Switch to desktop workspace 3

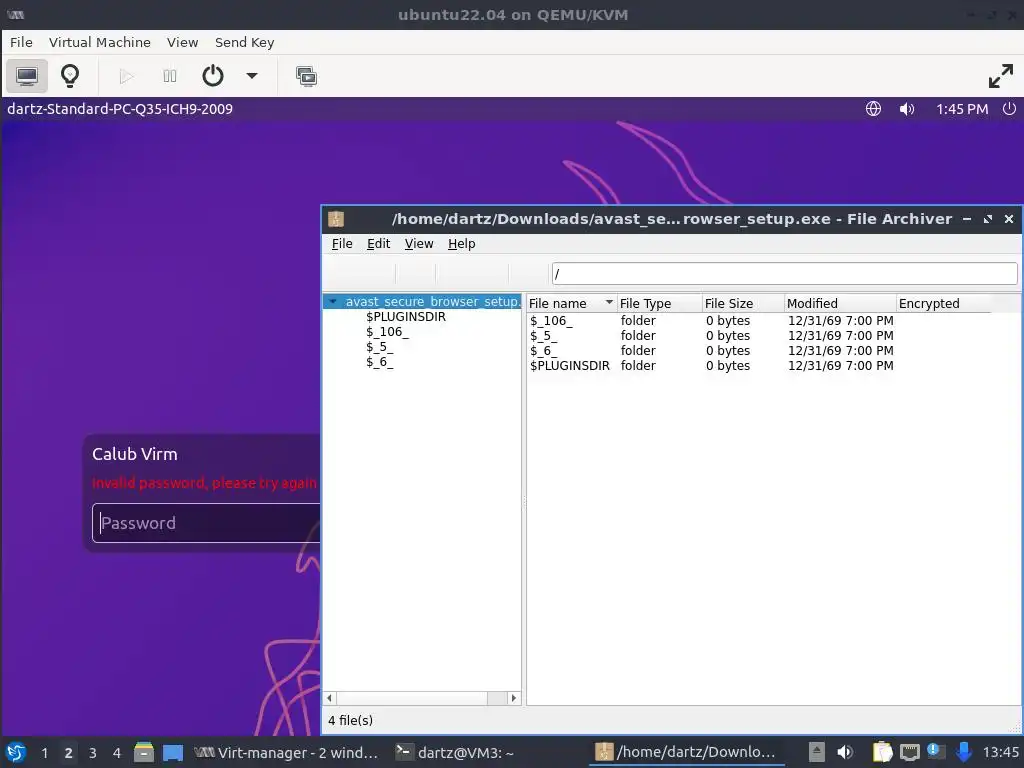pyautogui.click(x=93, y=753)
